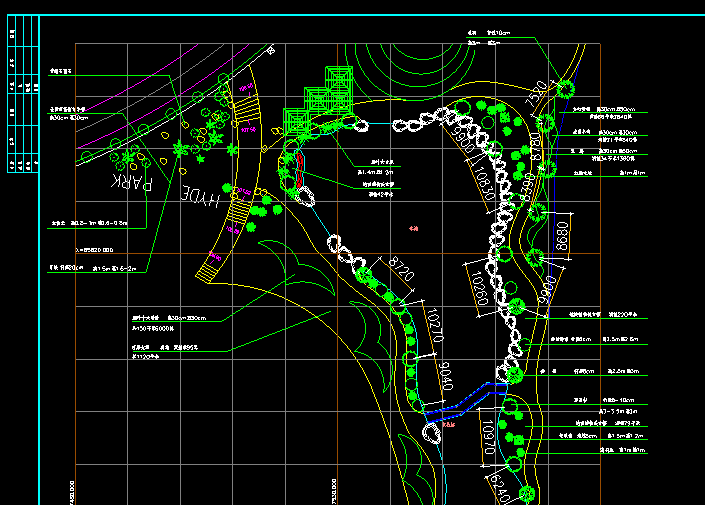Select the 6240 dimension label
The height and width of the screenshot is (505, 705).
tap(500, 489)
